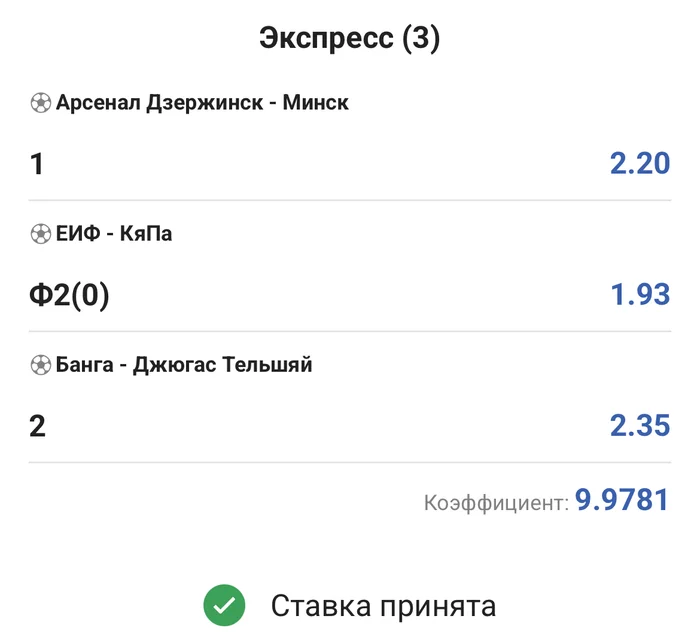Open the Банга - Джюгас Тельшяй match
Screen dimensions: 700x640
184,365
